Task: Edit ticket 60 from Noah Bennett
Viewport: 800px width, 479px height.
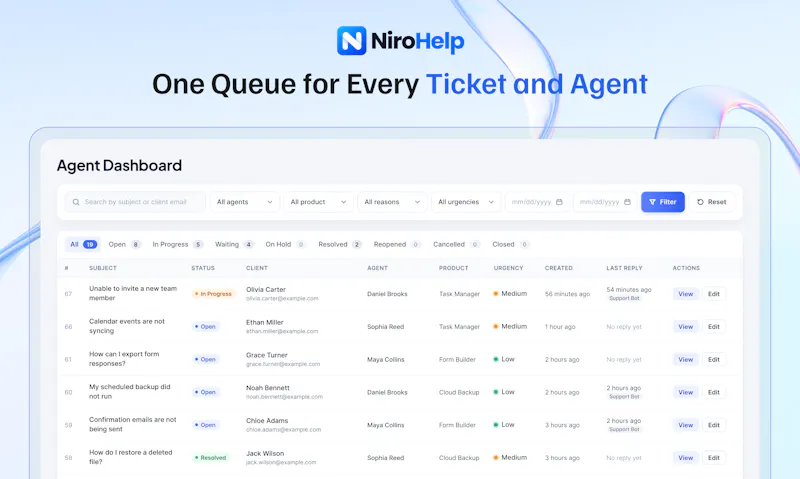Action: click(x=714, y=392)
